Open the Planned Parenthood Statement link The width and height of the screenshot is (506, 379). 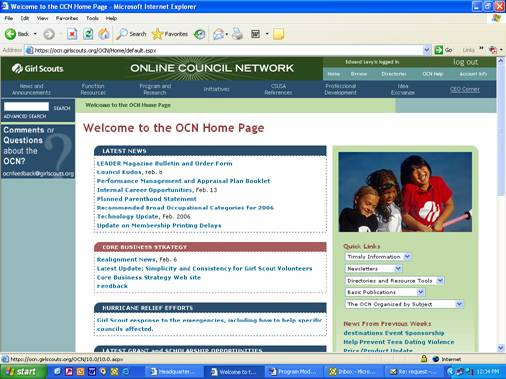click(147, 199)
